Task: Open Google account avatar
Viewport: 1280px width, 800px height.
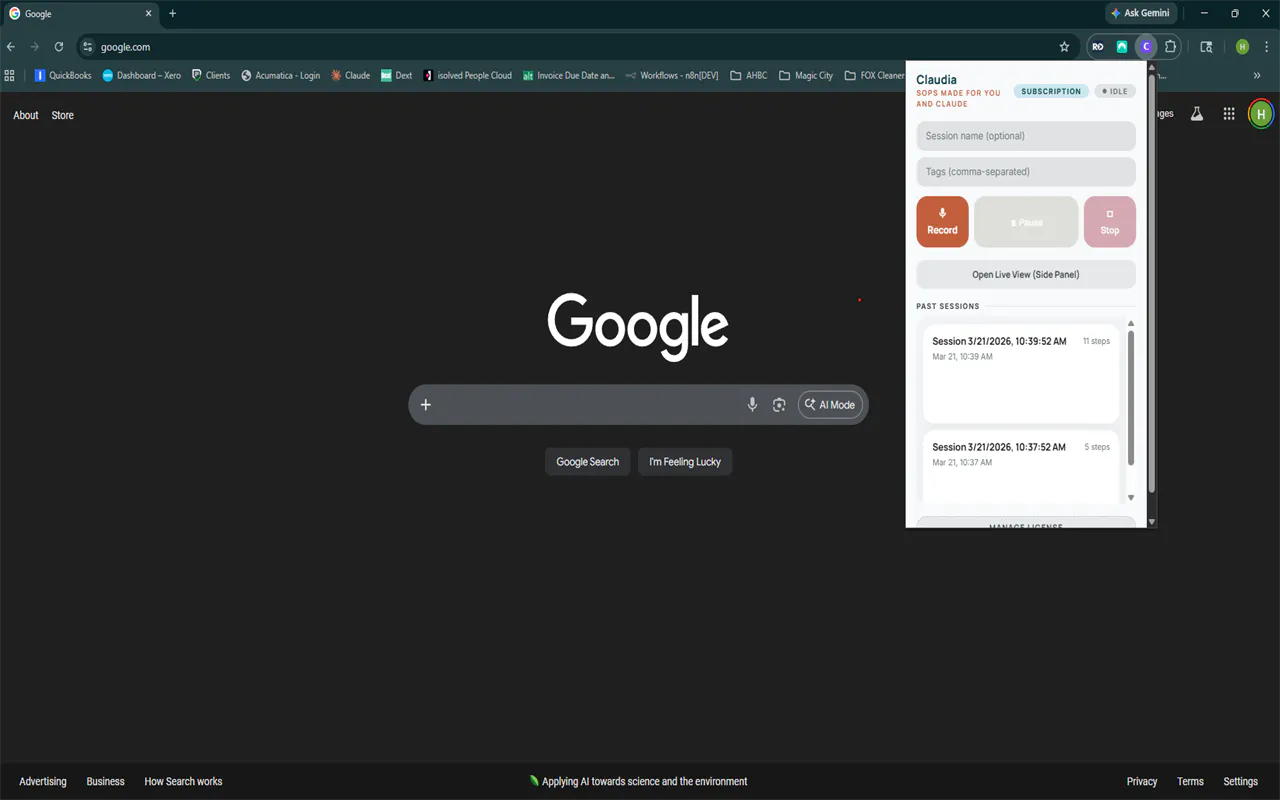Action: tap(1261, 114)
